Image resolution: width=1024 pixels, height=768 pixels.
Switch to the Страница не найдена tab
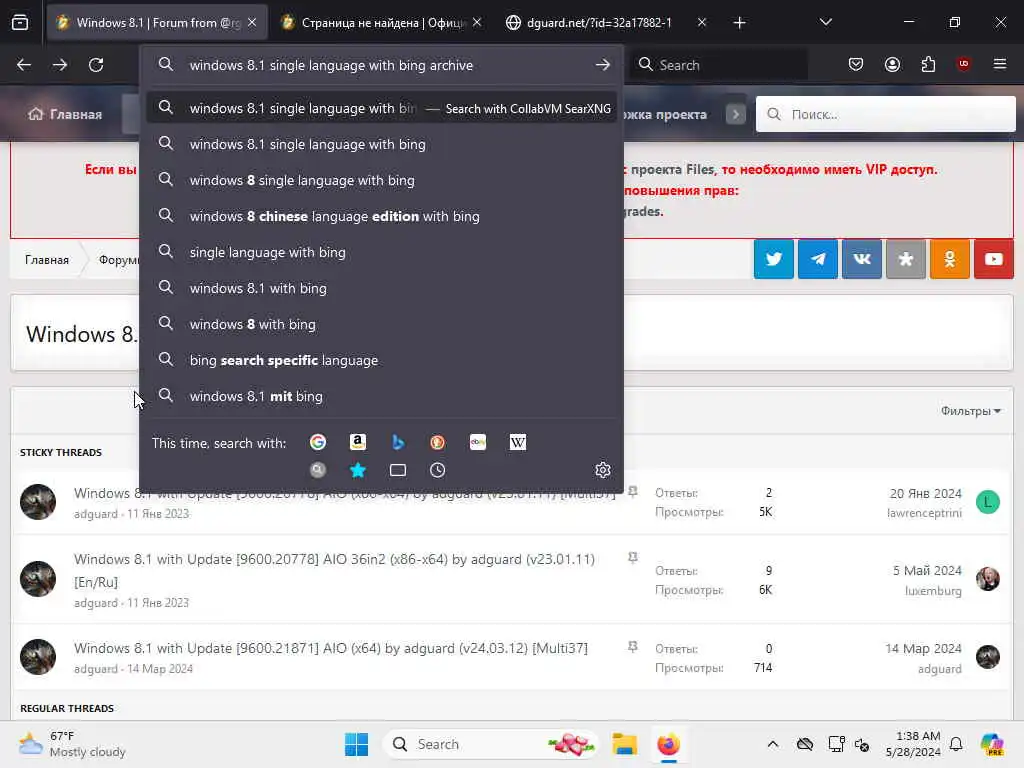(382, 23)
